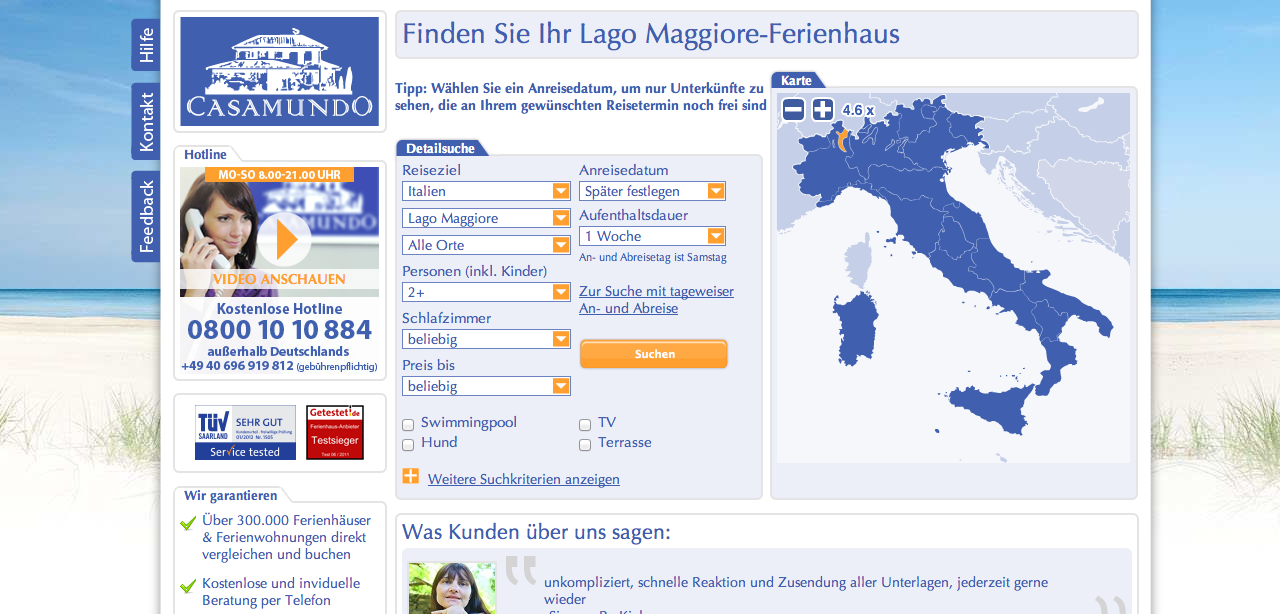This screenshot has height=614, width=1280.
Task: Click the TÜV Saarland service badge
Action: [x=245, y=432]
